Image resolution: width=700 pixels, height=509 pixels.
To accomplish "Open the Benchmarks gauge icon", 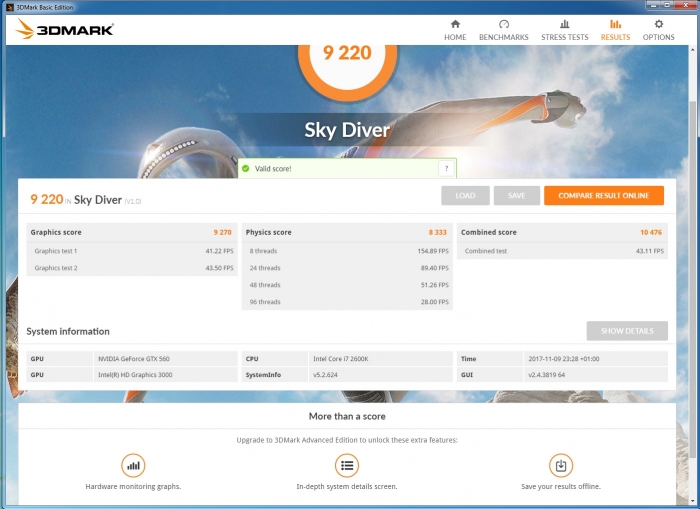I will (504, 24).
